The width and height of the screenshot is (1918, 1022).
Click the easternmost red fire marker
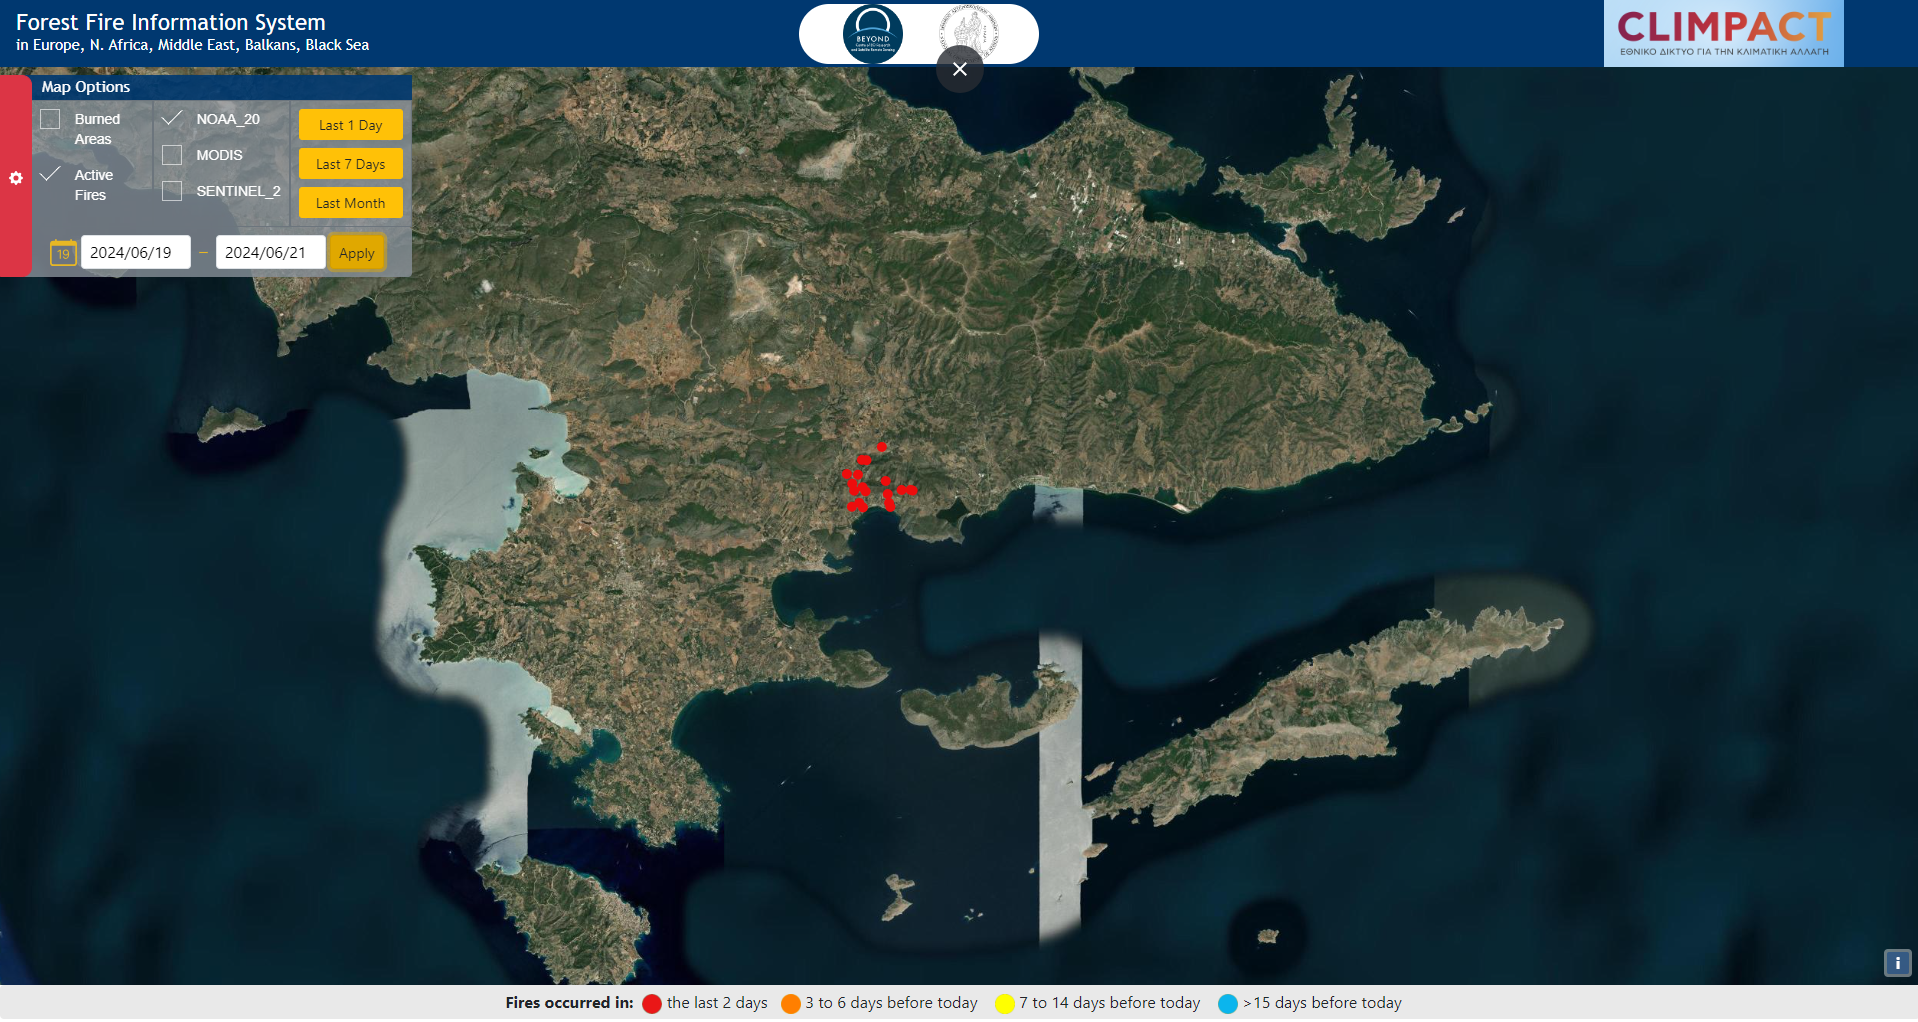(x=911, y=490)
